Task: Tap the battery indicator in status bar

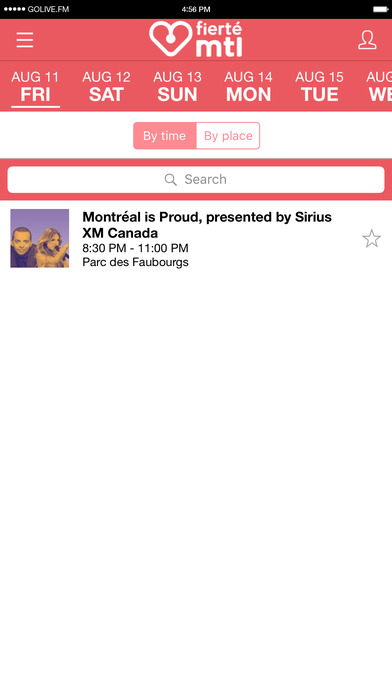Action: click(x=380, y=9)
